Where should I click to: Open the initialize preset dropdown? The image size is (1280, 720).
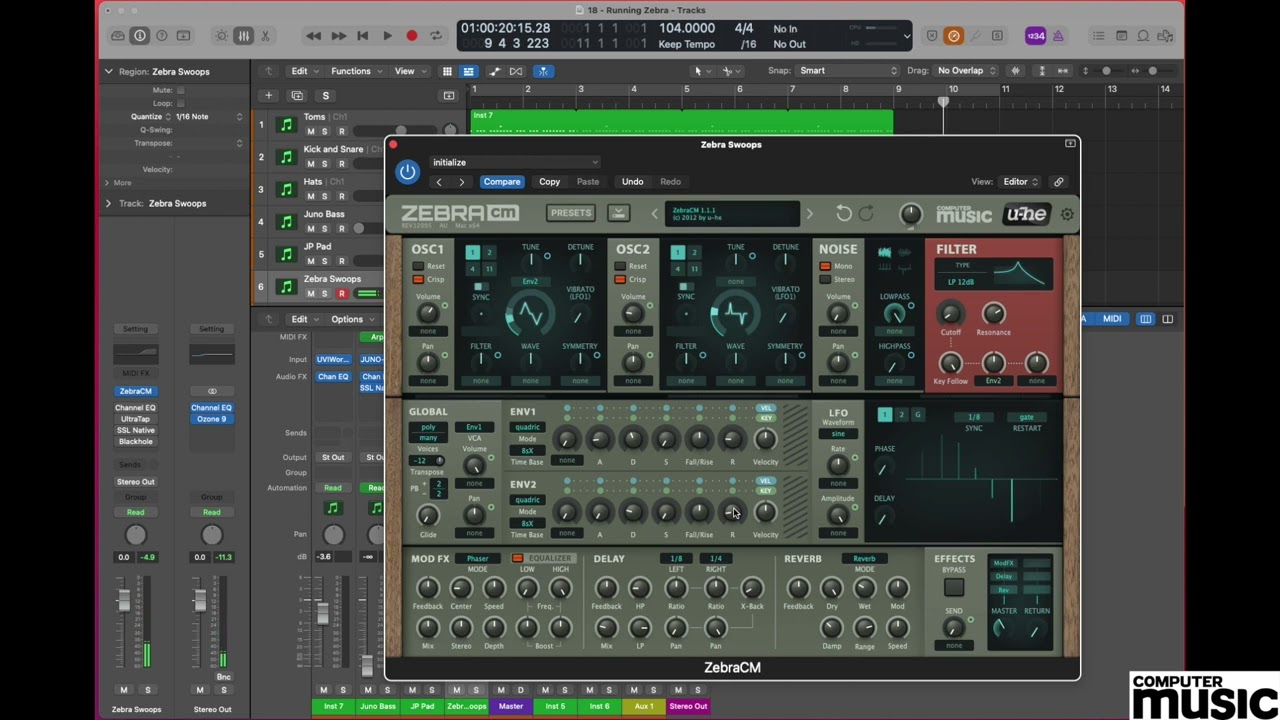515,162
